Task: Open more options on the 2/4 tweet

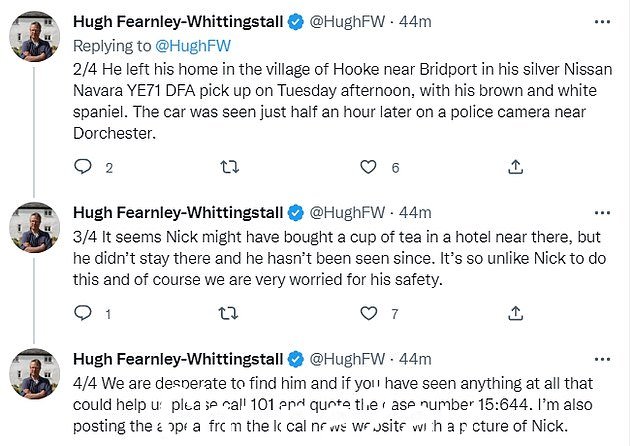Action: (602, 22)
